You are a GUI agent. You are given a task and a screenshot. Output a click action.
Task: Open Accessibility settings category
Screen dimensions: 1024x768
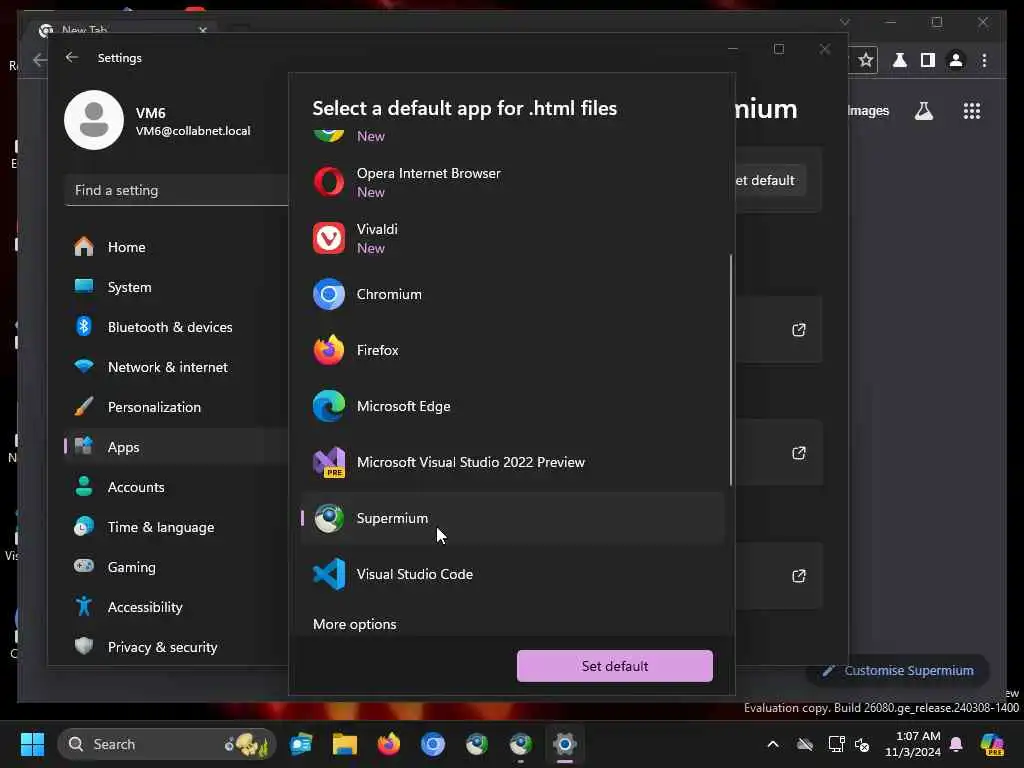tap(176, 607)
